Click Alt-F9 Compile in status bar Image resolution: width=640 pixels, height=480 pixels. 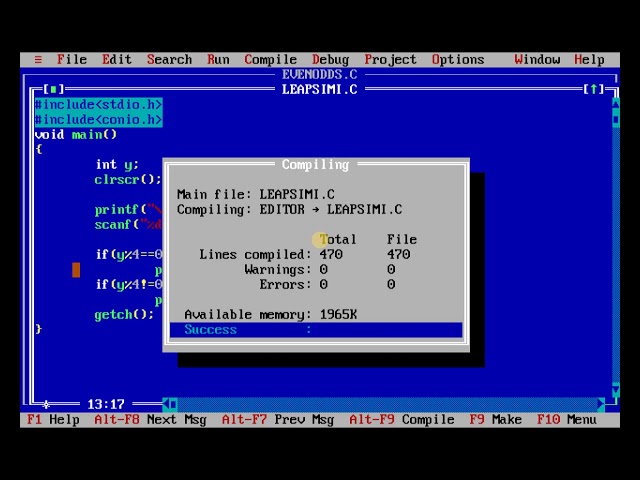[x=402, y=420]
